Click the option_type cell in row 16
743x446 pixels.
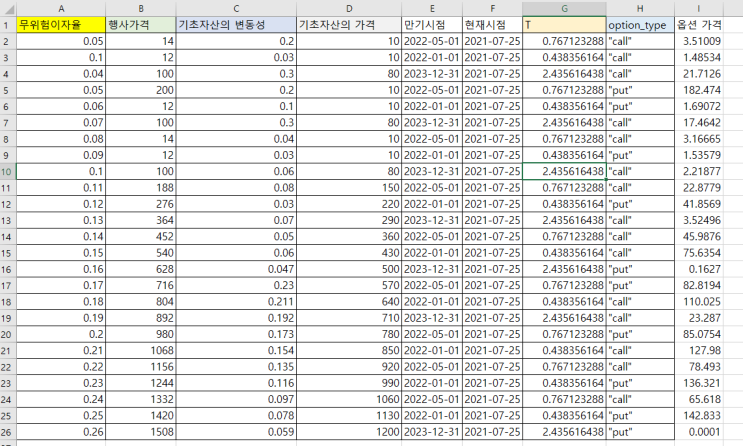click(640, 269)
